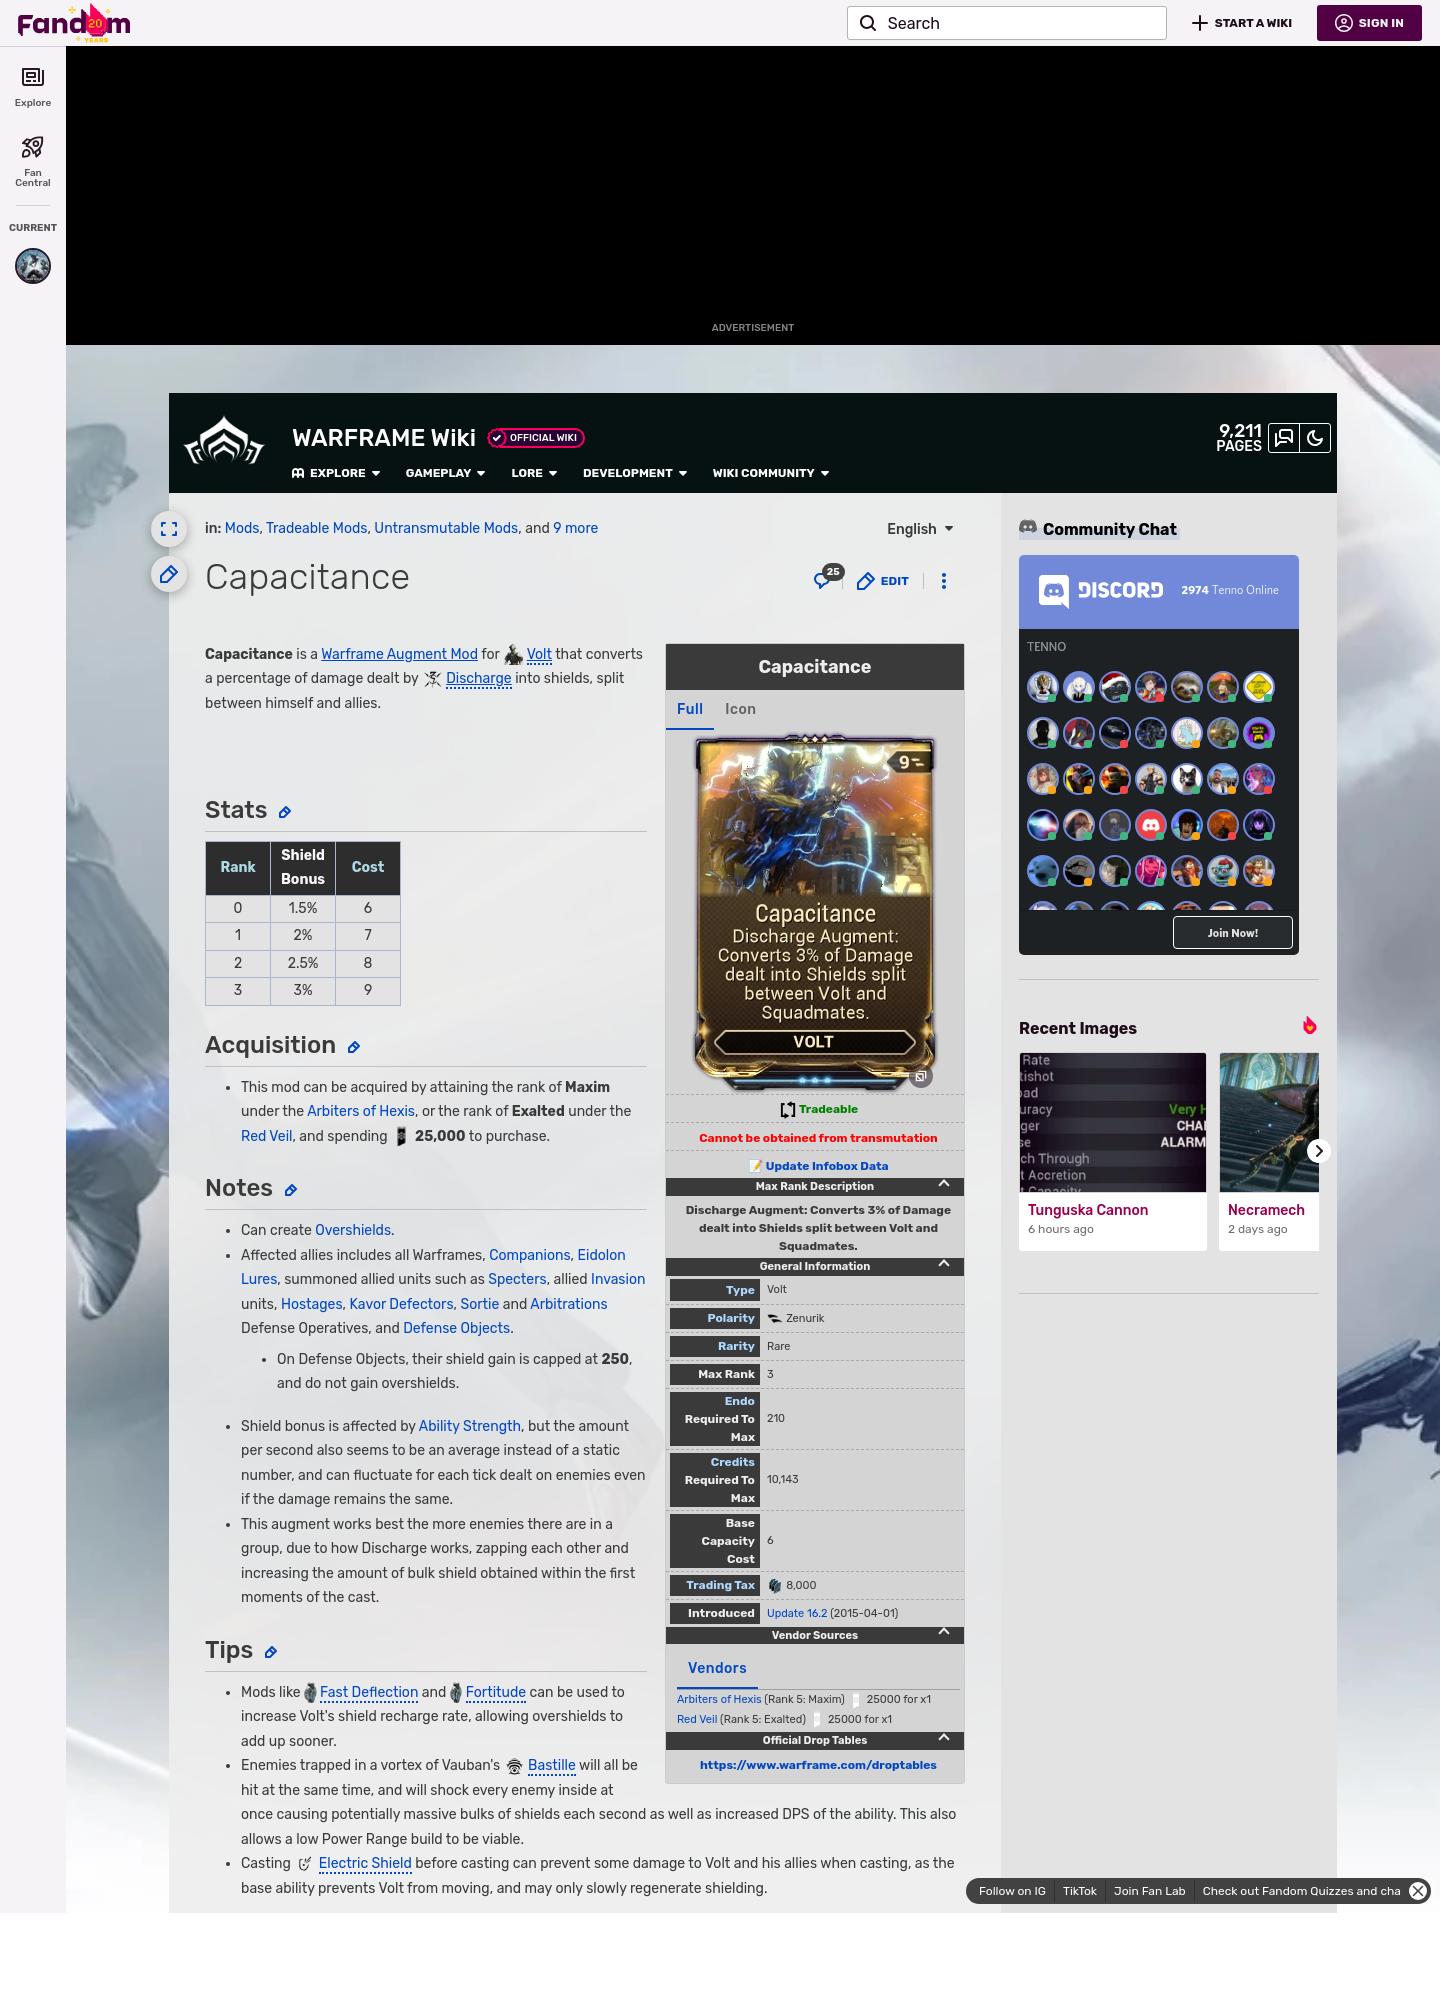Close the Fandom bottom notification bar
This screenshot has width=1440, height=2000.
tap(1418, 1891)
